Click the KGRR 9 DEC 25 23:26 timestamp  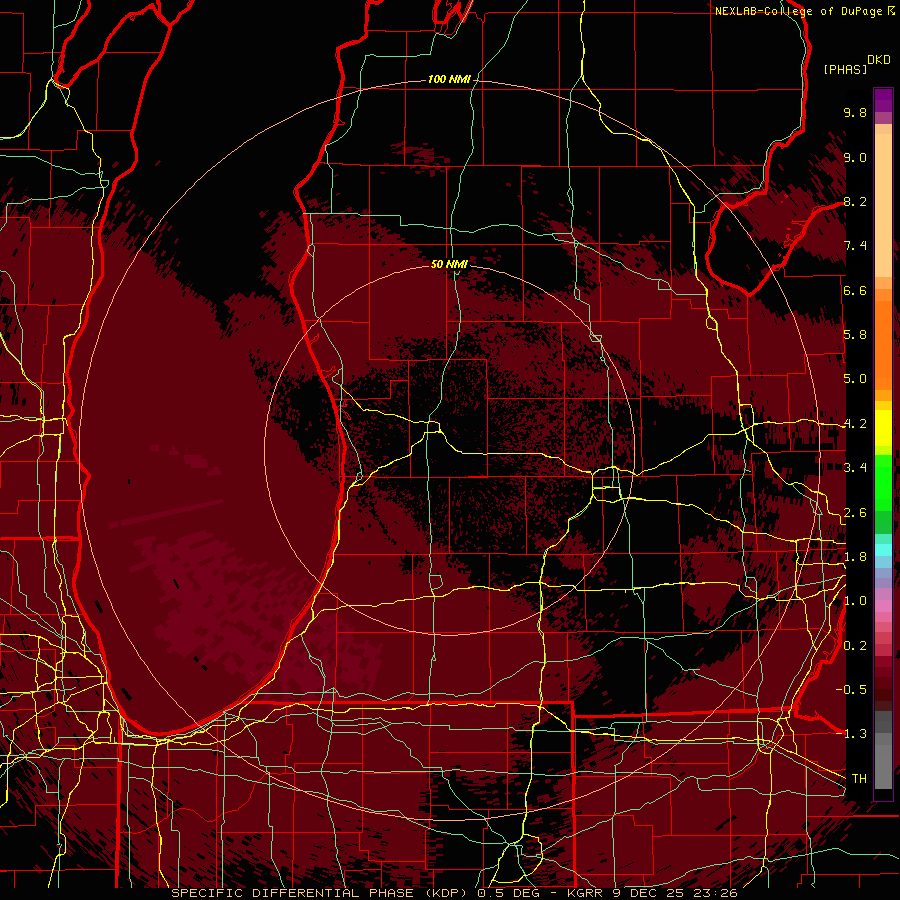pyautogui.click(x=652, y=893)
